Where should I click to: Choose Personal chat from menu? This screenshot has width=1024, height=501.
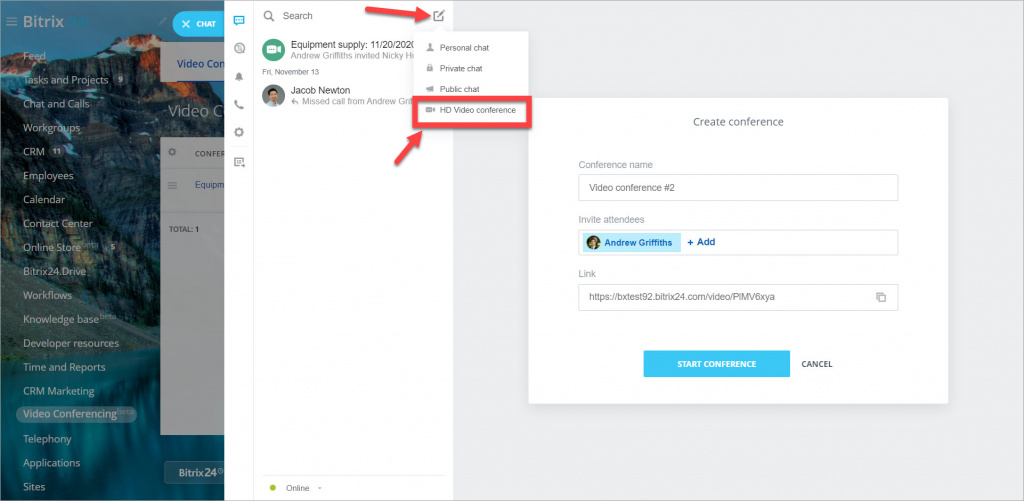[x=464, y=48]
